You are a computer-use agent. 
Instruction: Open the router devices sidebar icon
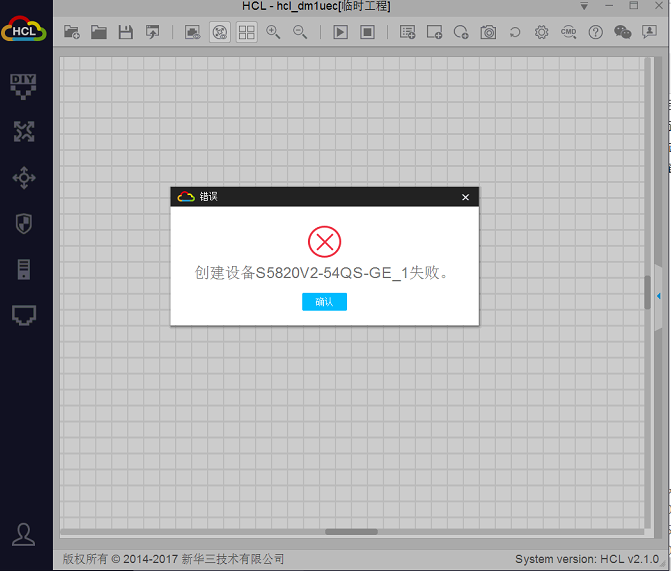(24, 131)
